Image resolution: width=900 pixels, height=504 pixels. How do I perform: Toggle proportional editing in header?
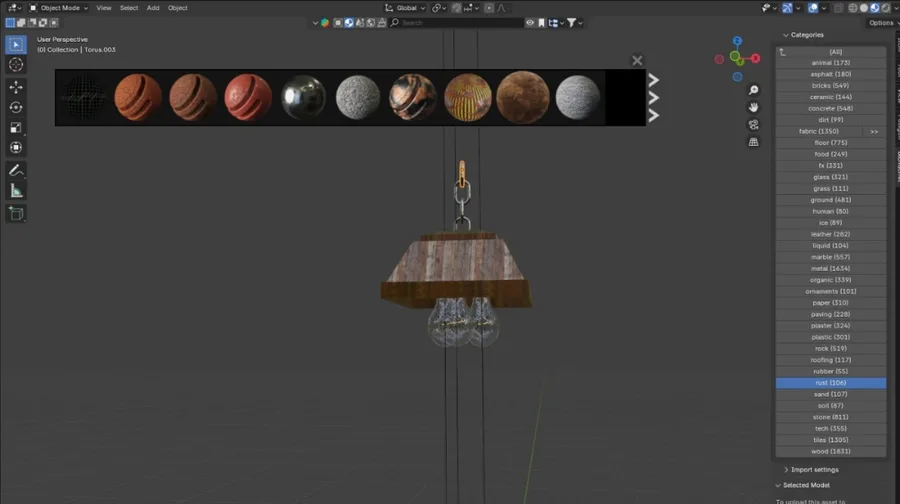(489, 8)
